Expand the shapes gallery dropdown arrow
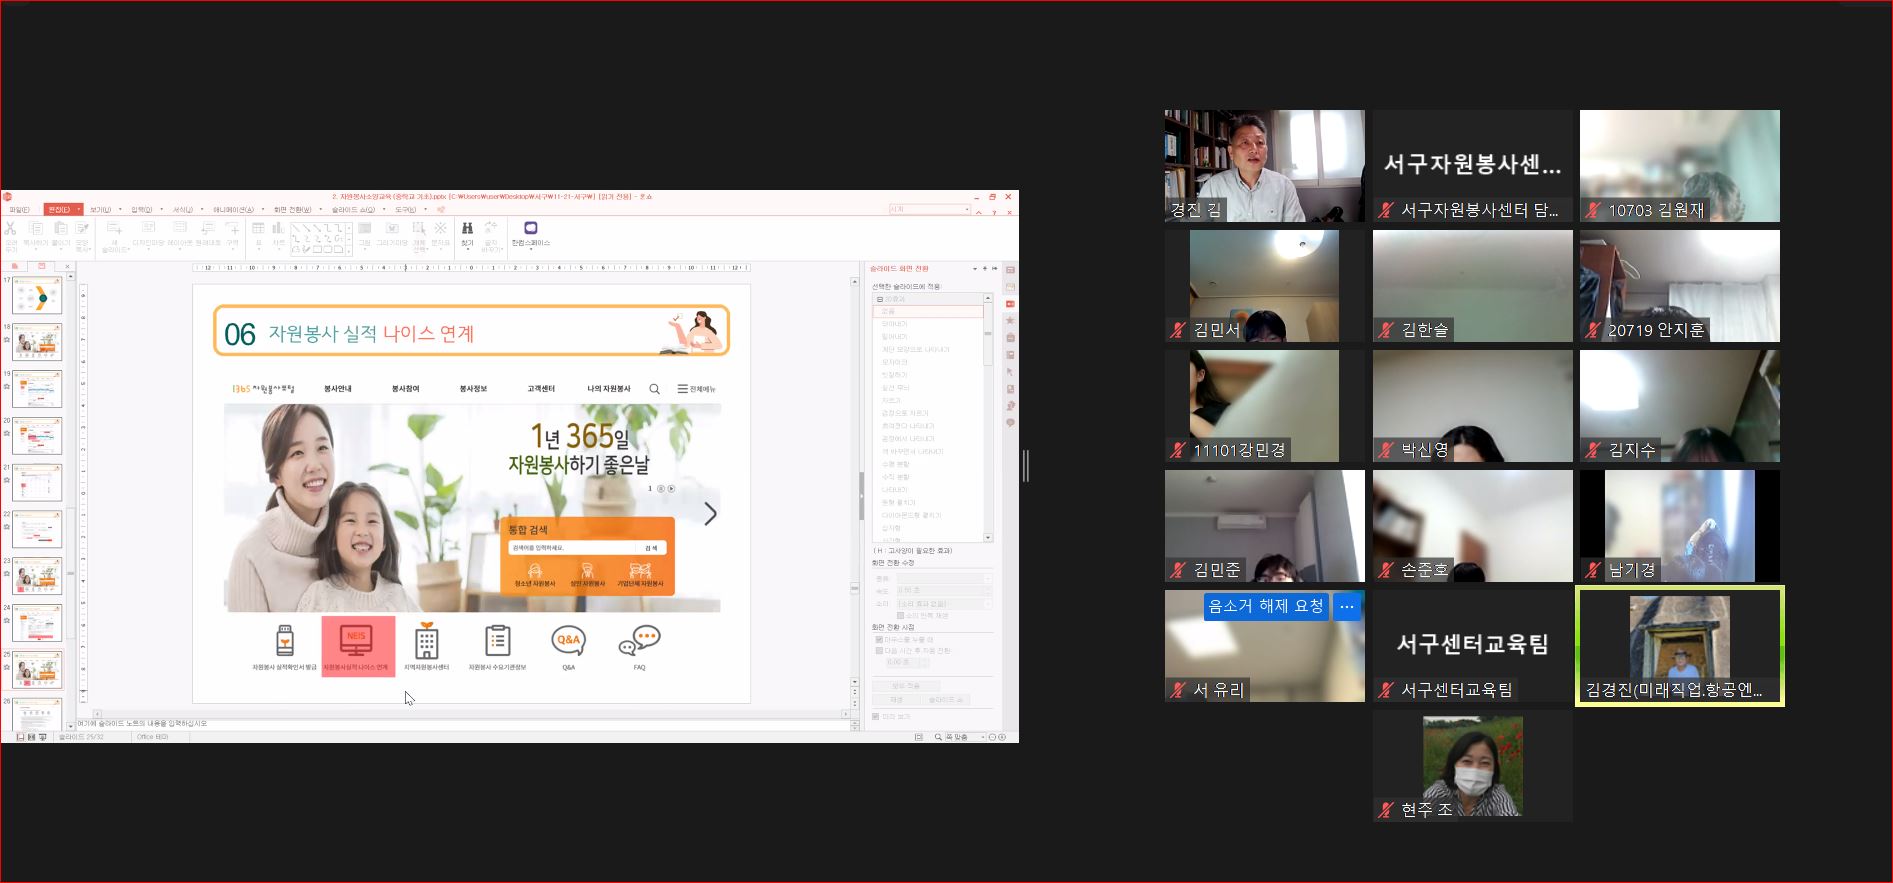Viewport: 1893px width, 883px height. (x=348, y=249)
